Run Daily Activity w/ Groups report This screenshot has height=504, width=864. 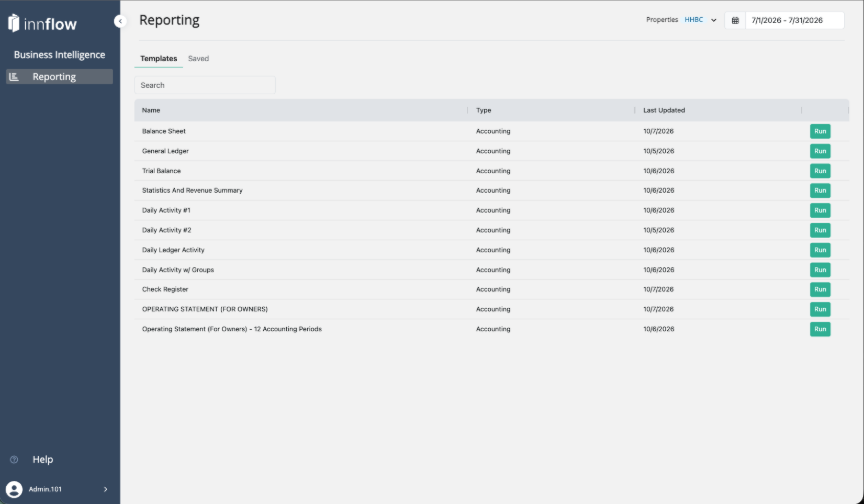click(x=820, y=270)
